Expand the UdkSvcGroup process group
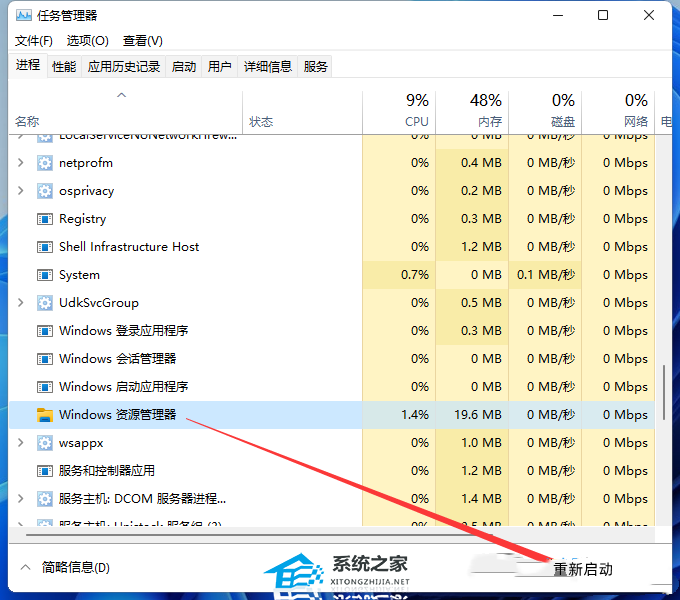Screen dimensions: 680x600 point(20,303)
